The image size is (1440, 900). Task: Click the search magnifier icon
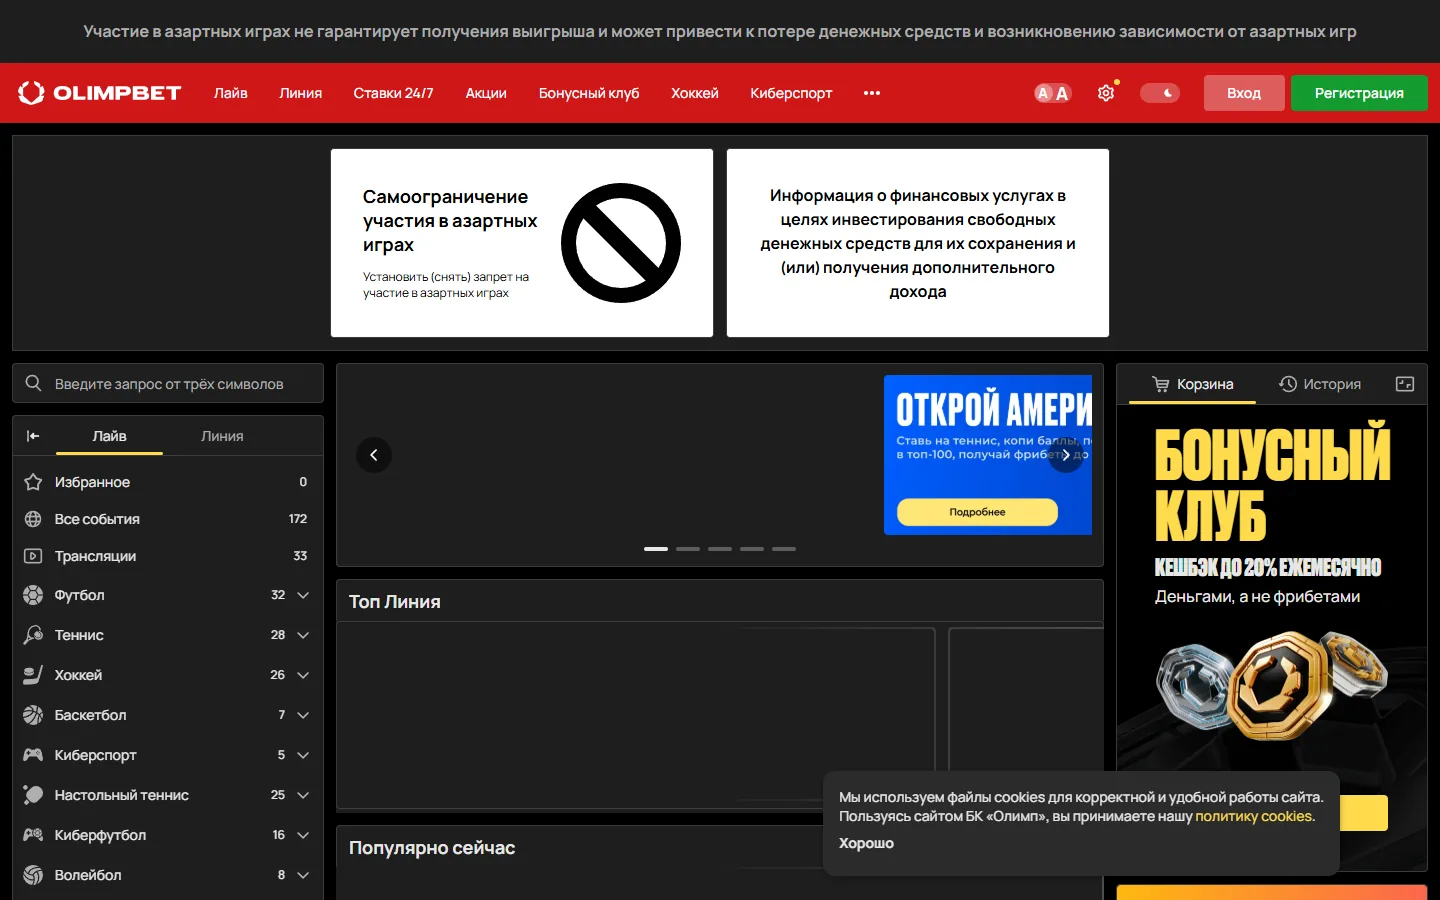coord(33,383)
